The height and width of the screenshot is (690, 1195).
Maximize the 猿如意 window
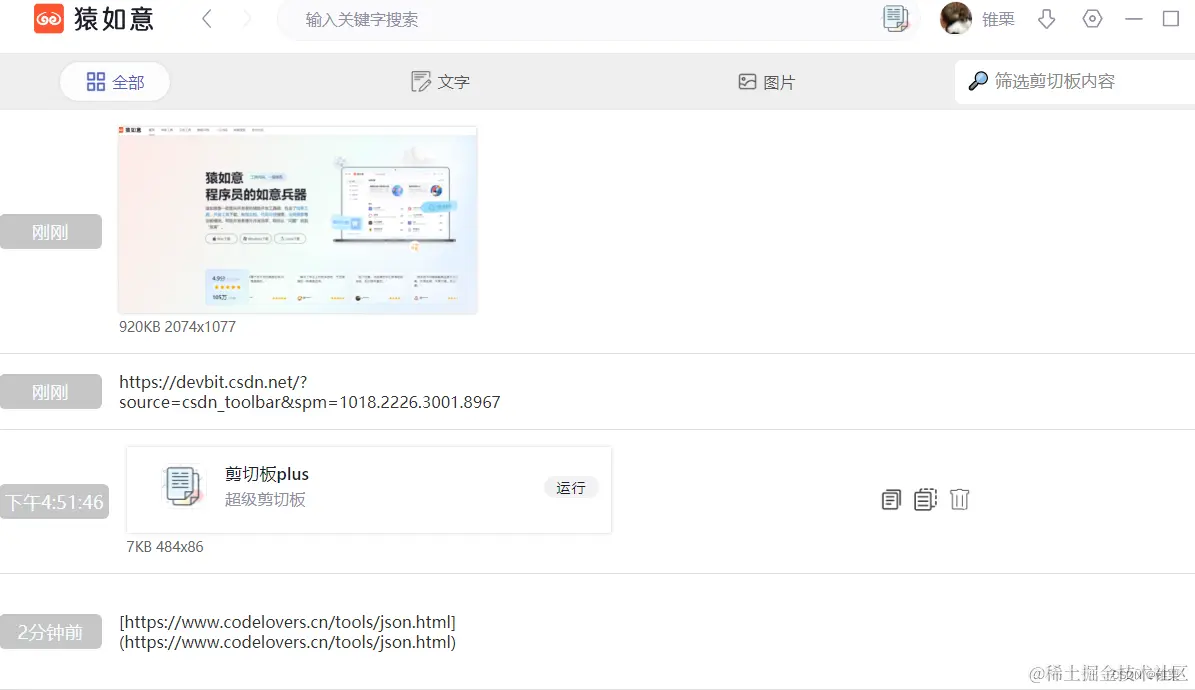coord(1171,18)
